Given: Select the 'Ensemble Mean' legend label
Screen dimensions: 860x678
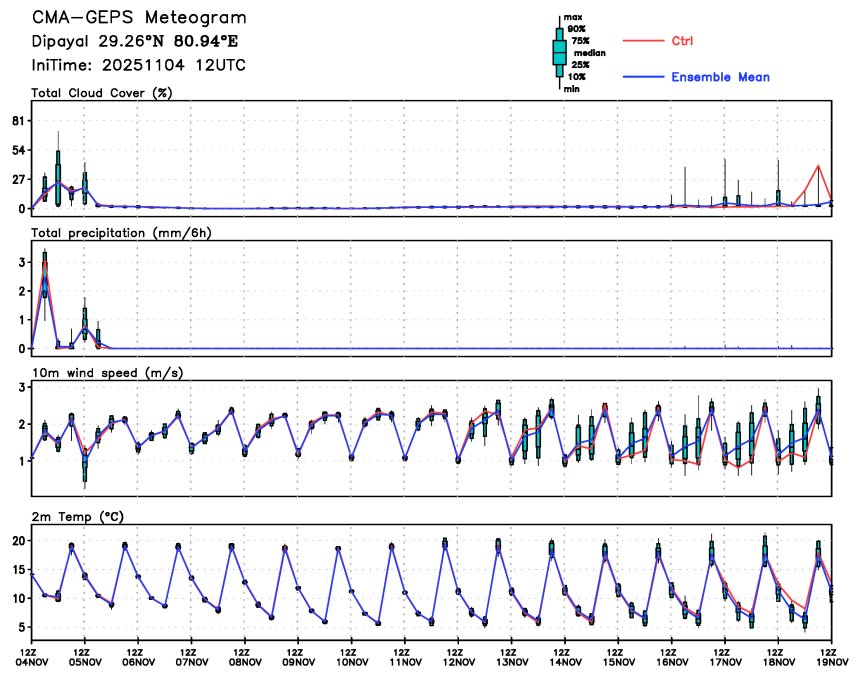Looking at the screenshot, I should [720, 77].
